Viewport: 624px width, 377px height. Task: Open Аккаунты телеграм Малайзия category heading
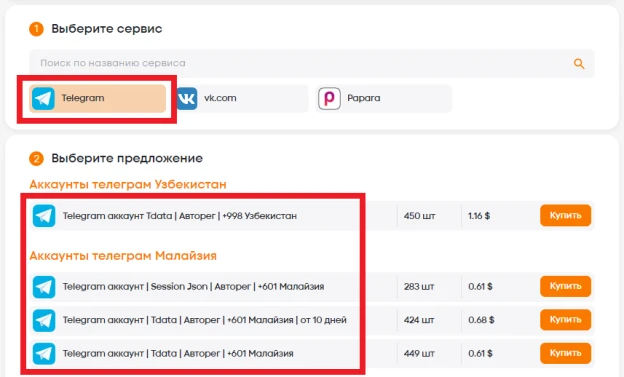(123, 256)
